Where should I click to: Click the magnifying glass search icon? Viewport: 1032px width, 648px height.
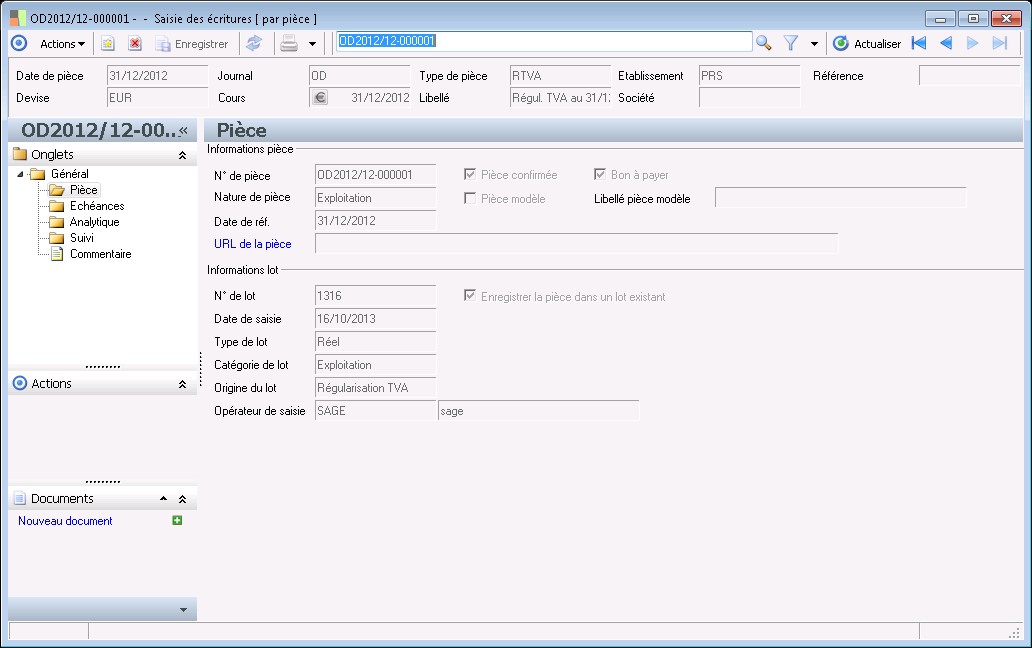coord(764,43)
